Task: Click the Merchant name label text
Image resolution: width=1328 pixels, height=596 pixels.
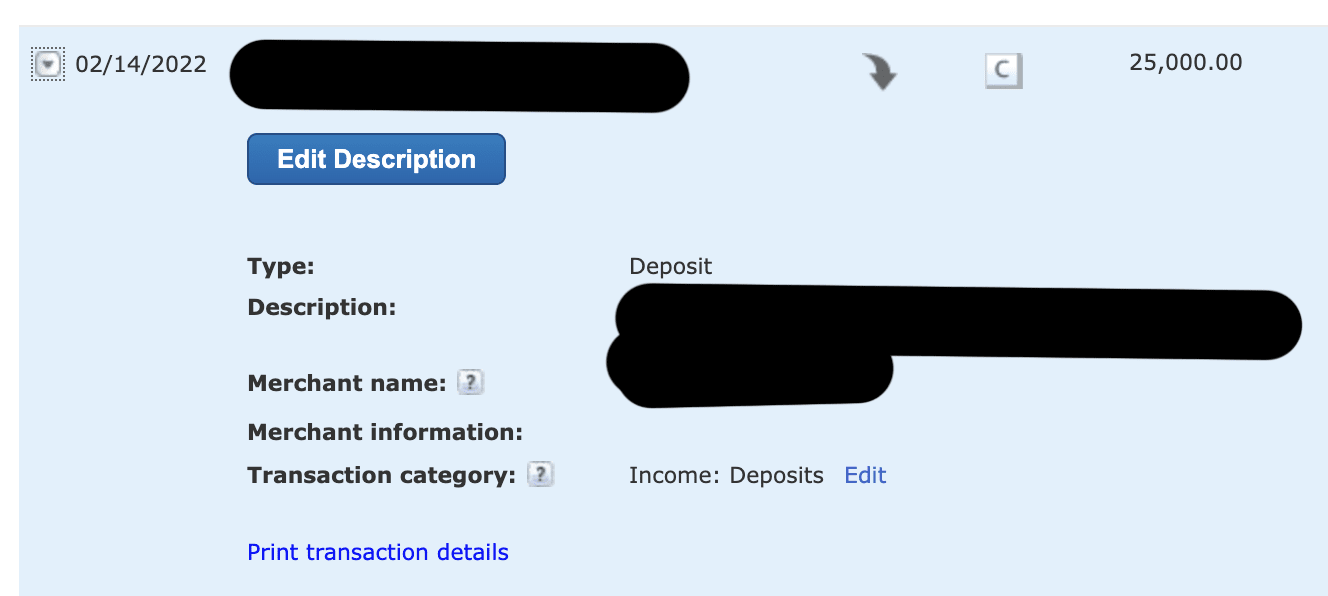Action: coord(346,383)
